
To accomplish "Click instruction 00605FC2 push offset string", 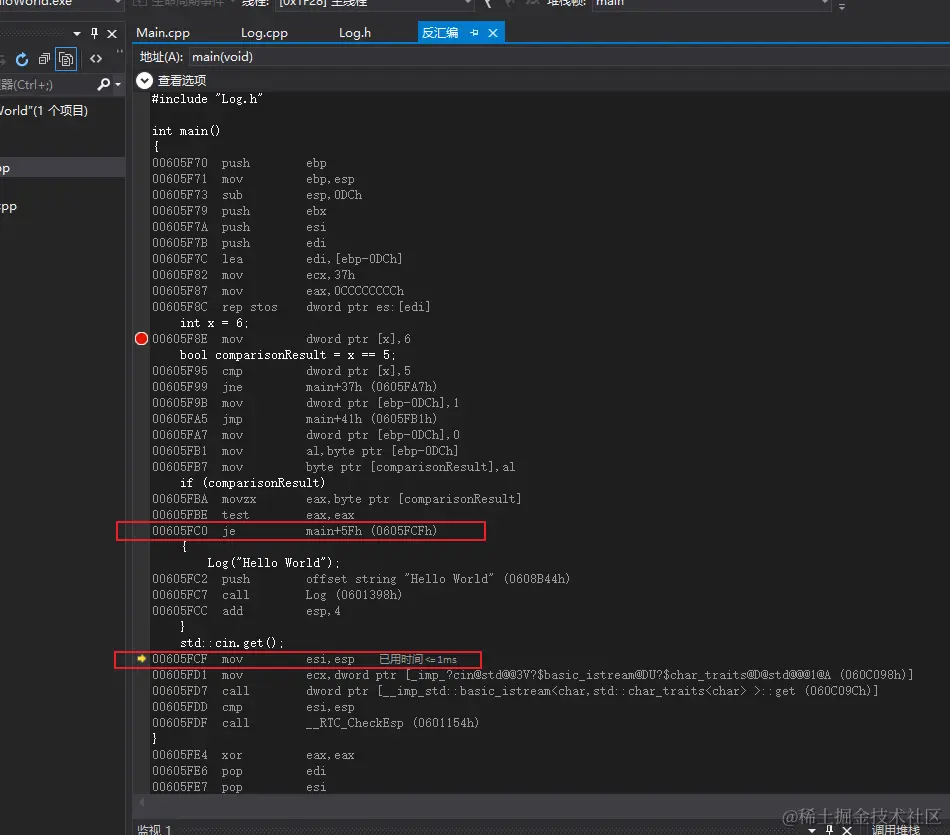I will (361, 579).
